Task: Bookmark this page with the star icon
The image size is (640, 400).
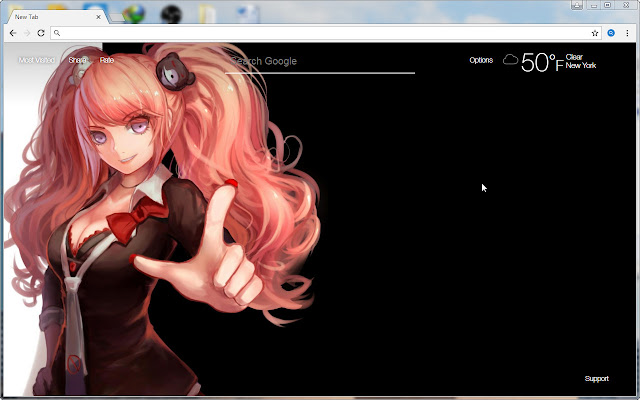Action: click(x=595, y=33)
